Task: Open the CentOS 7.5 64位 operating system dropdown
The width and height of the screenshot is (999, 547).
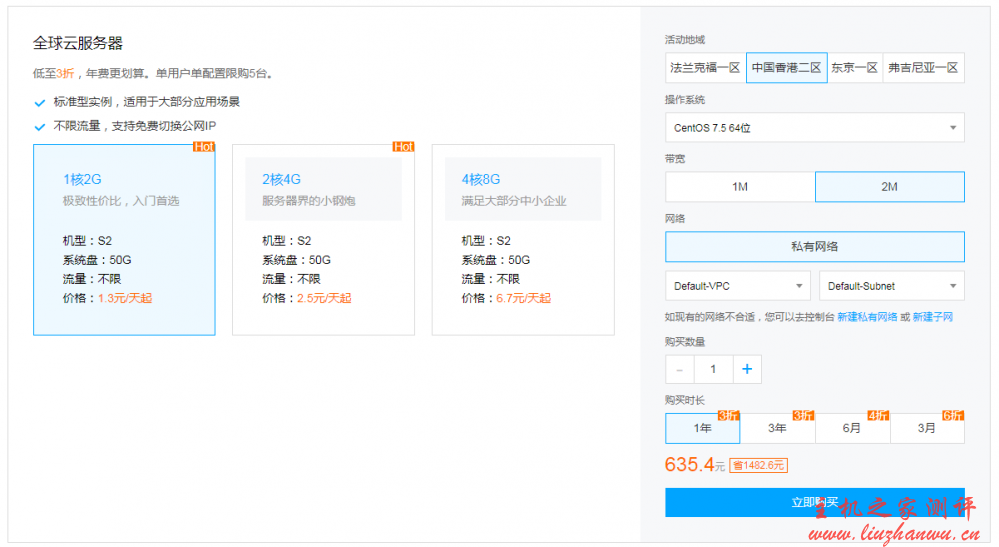Action: (815, 127)
